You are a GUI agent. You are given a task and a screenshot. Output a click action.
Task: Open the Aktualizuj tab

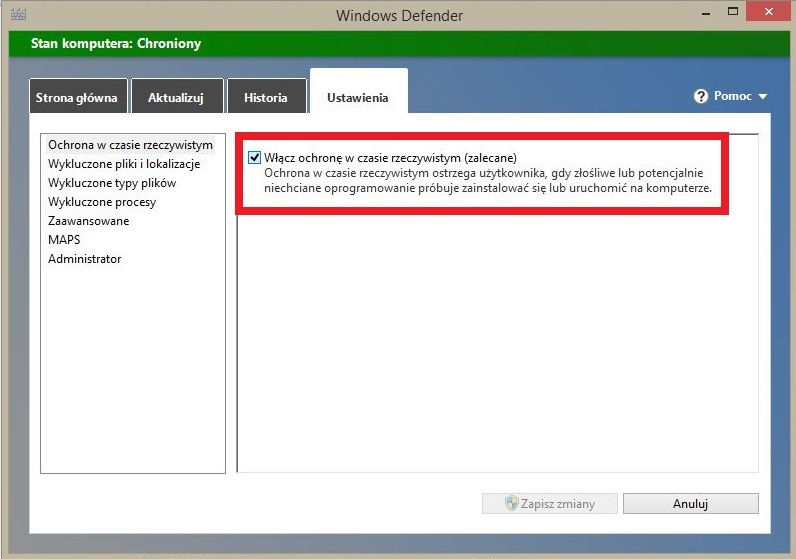coord(177,96)
